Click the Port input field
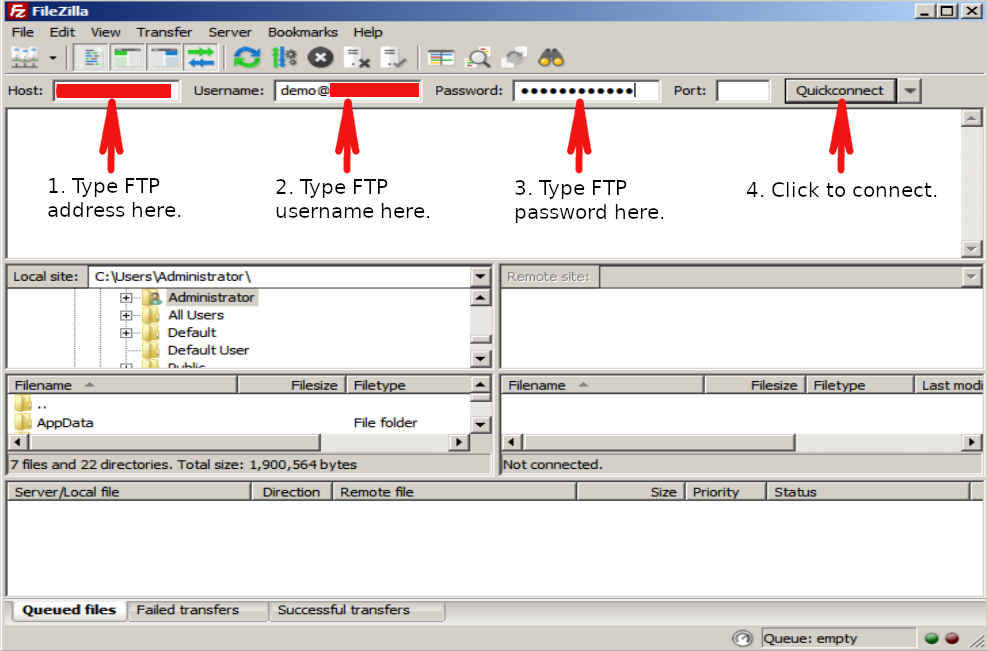988x651 pixels. tap(744, 91)
